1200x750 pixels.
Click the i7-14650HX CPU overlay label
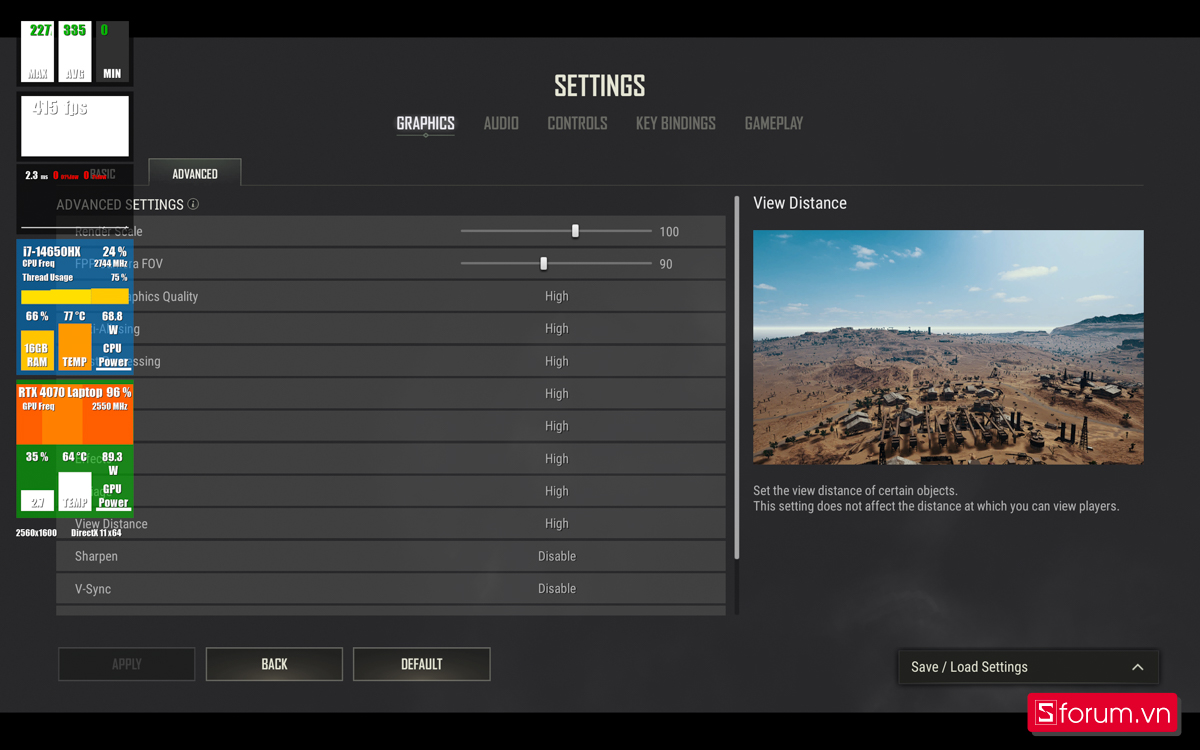pyautogui.click(x=52, y=252)
